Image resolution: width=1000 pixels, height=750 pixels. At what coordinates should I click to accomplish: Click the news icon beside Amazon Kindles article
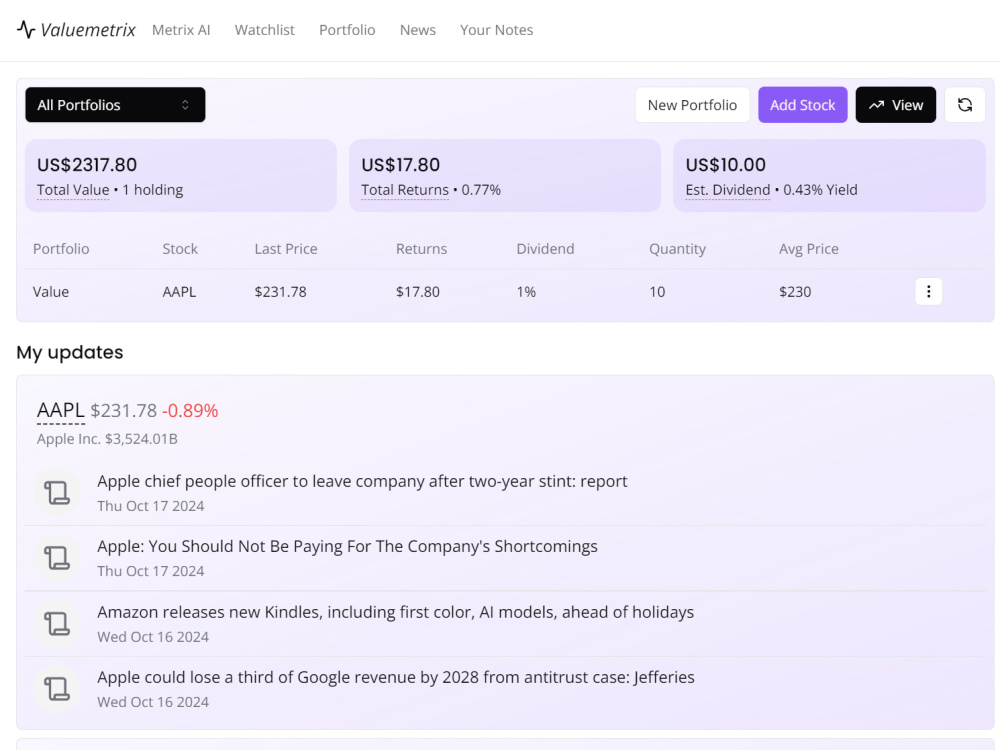57,624
